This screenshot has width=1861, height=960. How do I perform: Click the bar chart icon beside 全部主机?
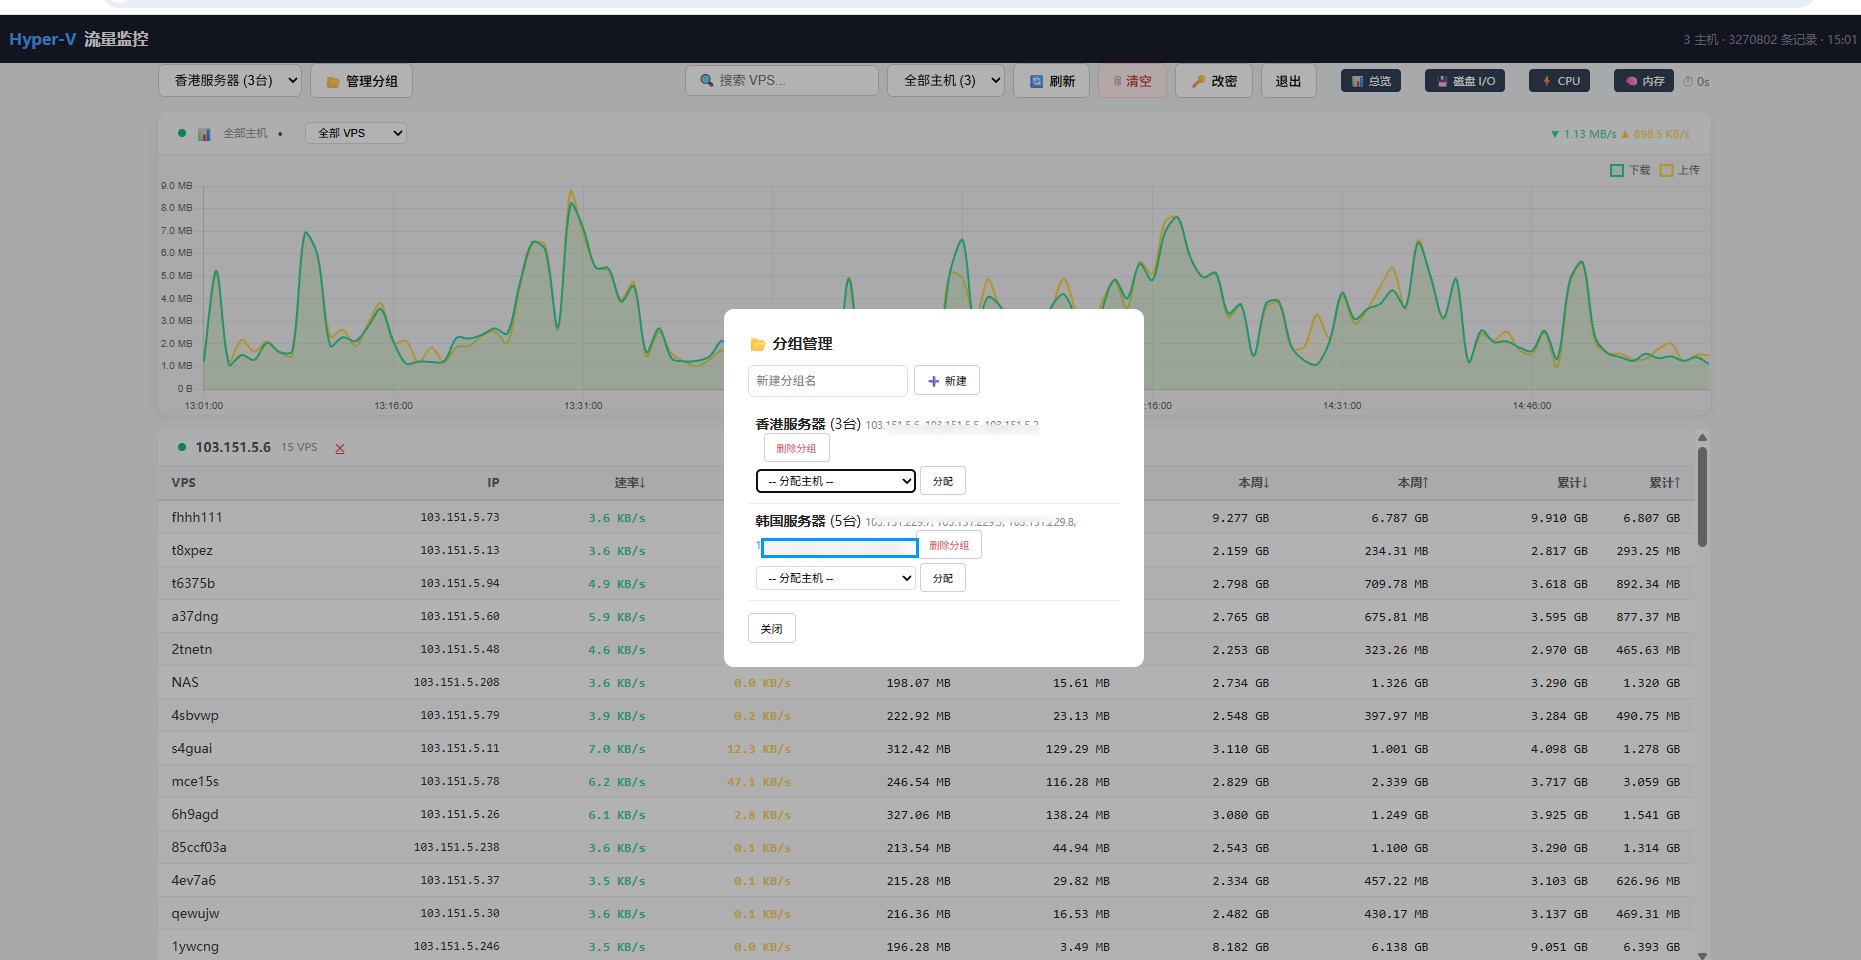[204, 134]
